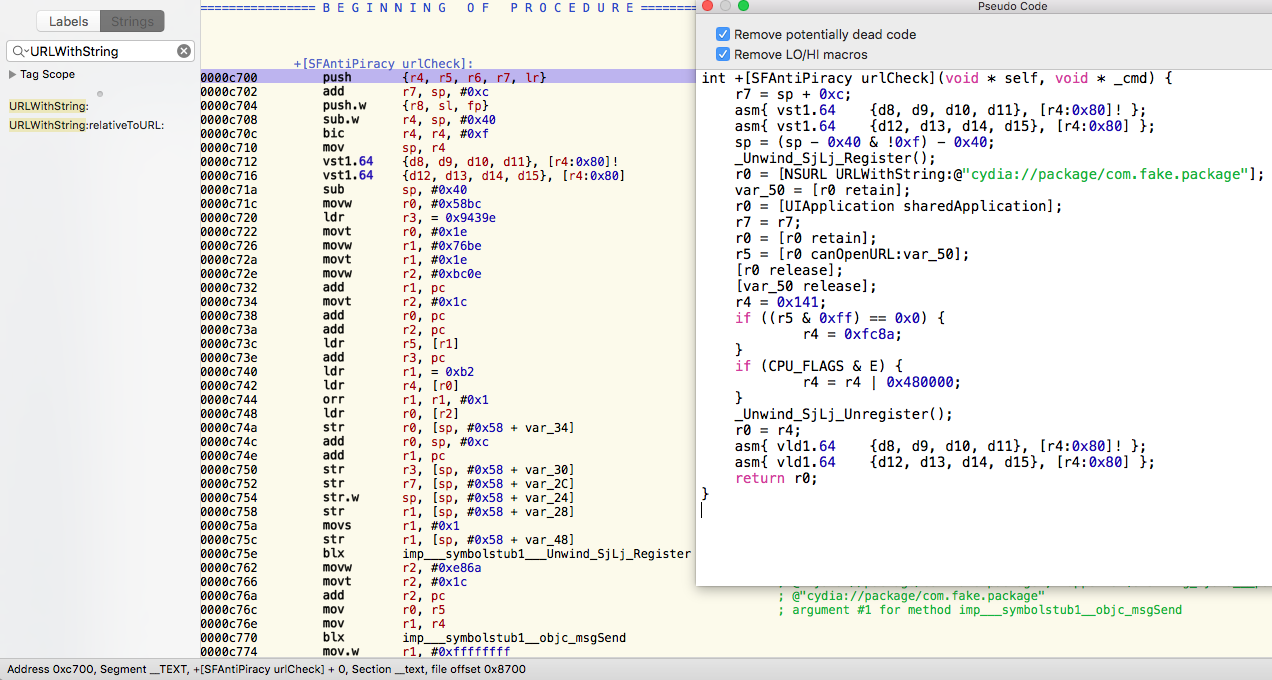
Task: Click the search magnifier icon in filter field
Action: 20,51
